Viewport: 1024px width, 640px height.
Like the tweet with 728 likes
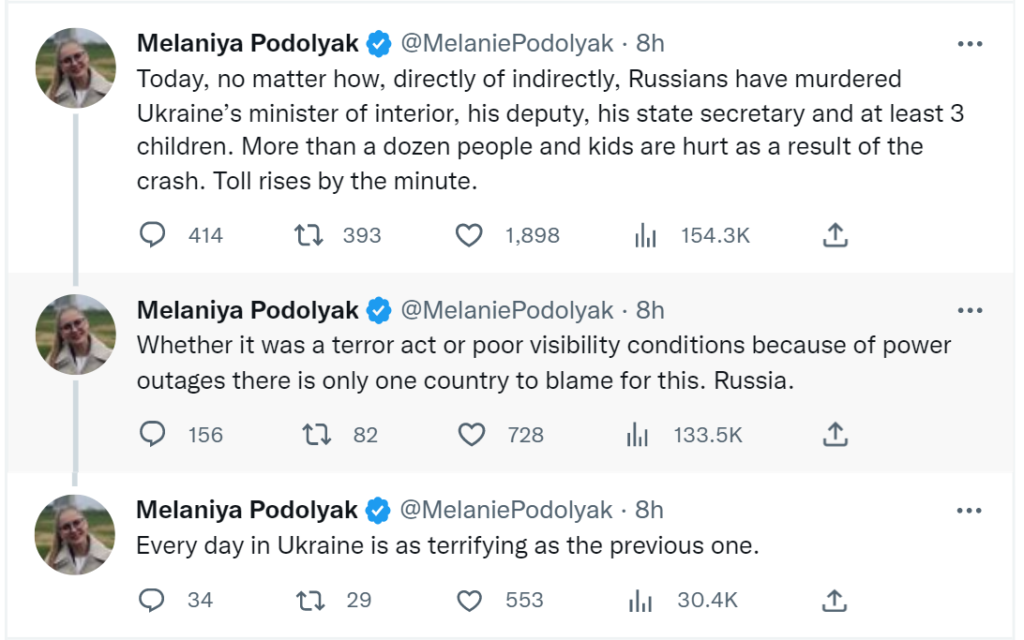[x=472, y=434]
